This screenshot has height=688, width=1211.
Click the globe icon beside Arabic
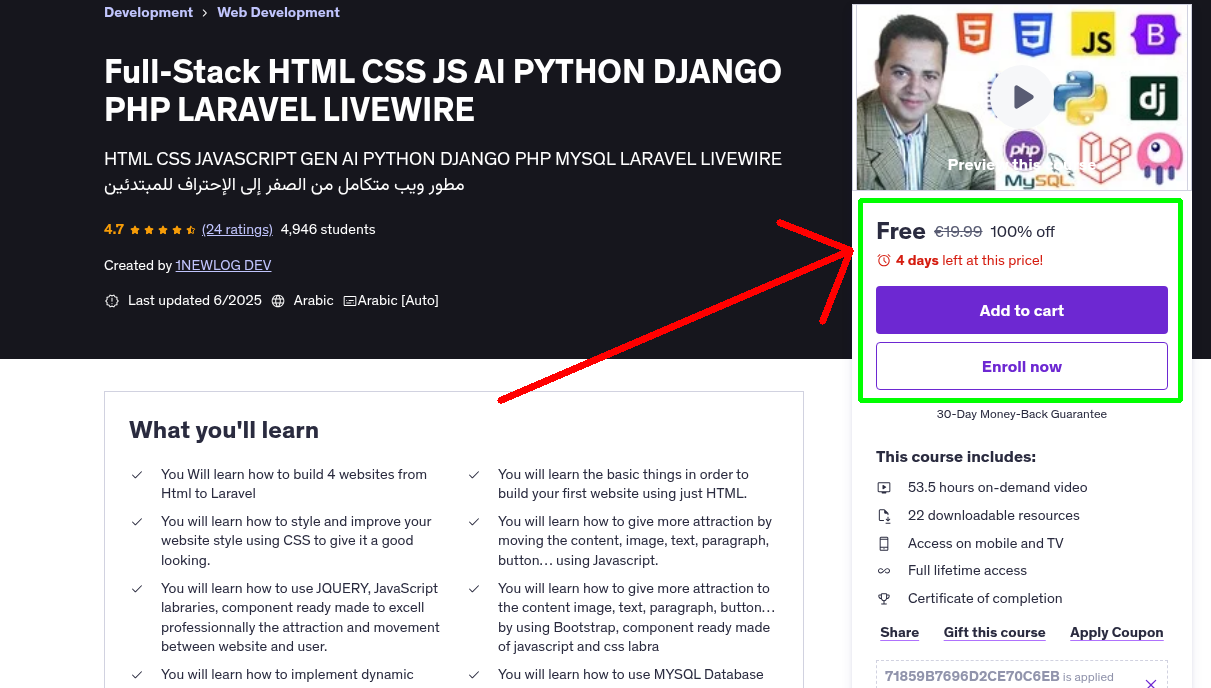(x=278, y=301)
